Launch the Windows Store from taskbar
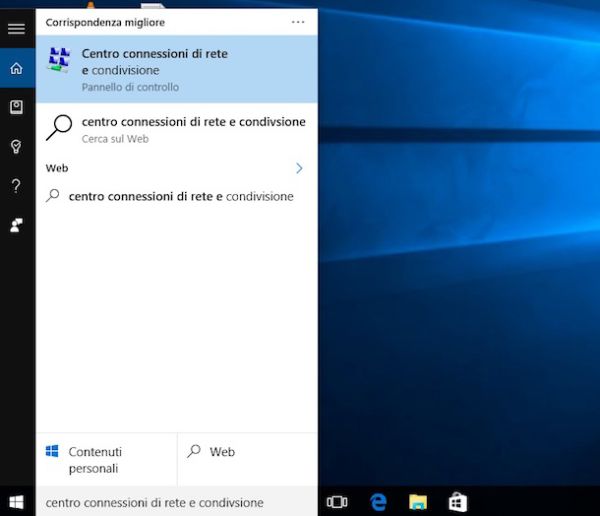The height and width of the screenshot is (516, 600). [457, 501]
